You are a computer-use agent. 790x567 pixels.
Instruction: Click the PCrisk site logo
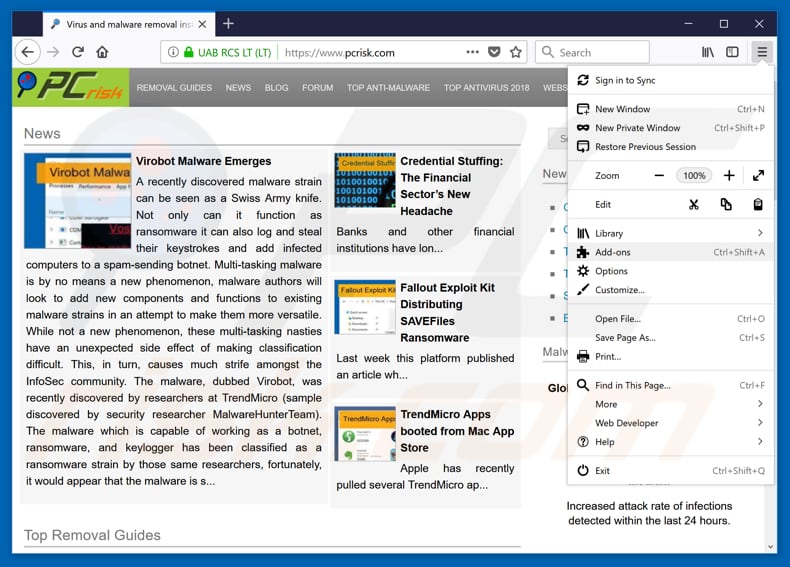71,87
